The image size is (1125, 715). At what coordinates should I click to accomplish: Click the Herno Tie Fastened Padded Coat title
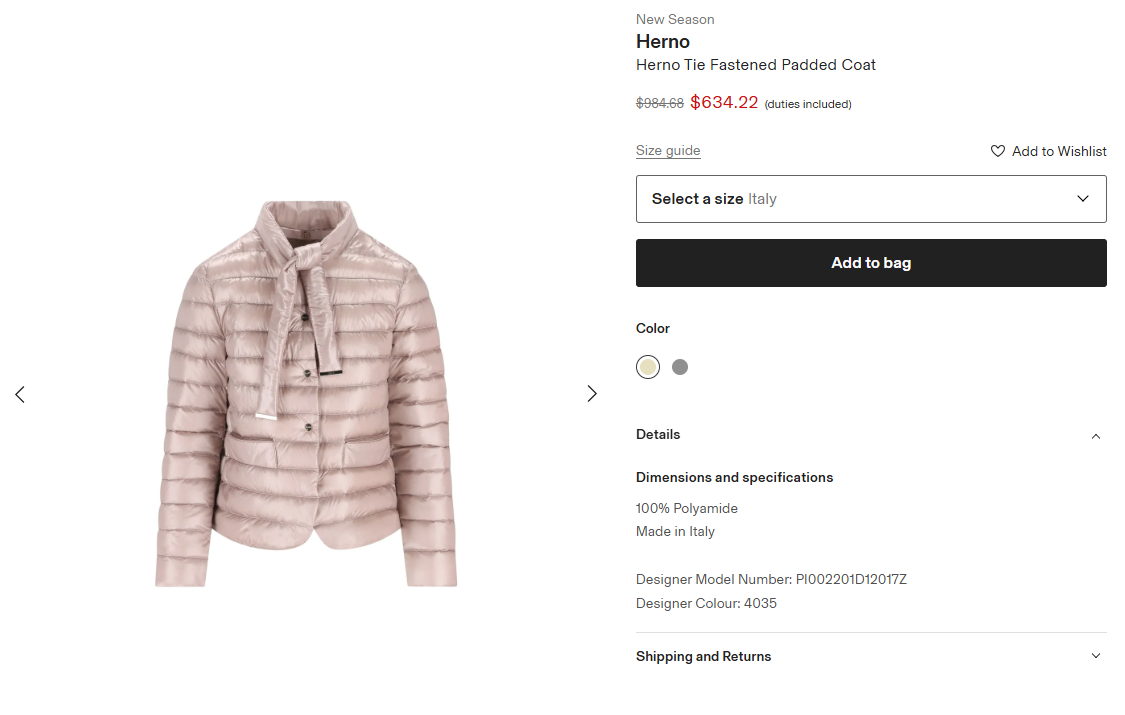pos(756,65)
